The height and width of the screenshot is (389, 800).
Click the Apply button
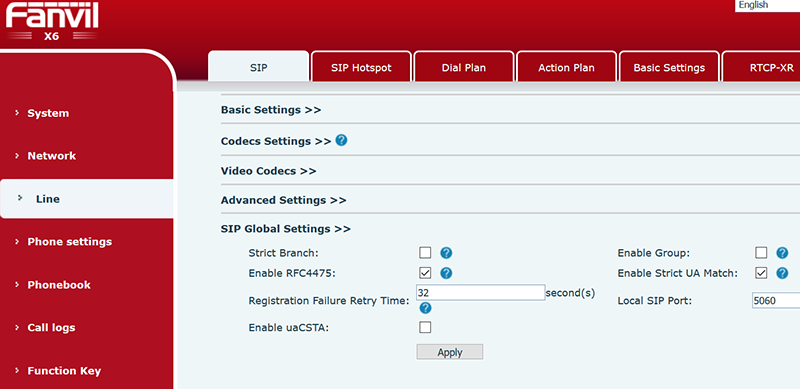pos(449,352)
